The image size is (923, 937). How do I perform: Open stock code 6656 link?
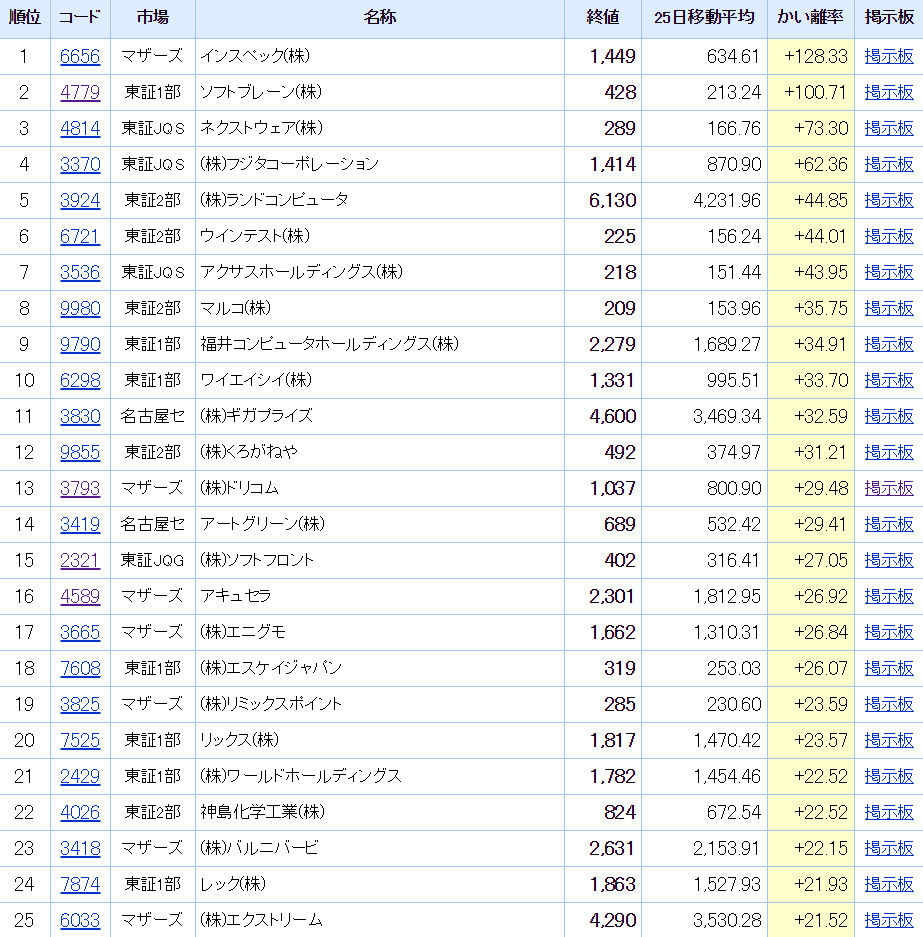click(80, 56)
